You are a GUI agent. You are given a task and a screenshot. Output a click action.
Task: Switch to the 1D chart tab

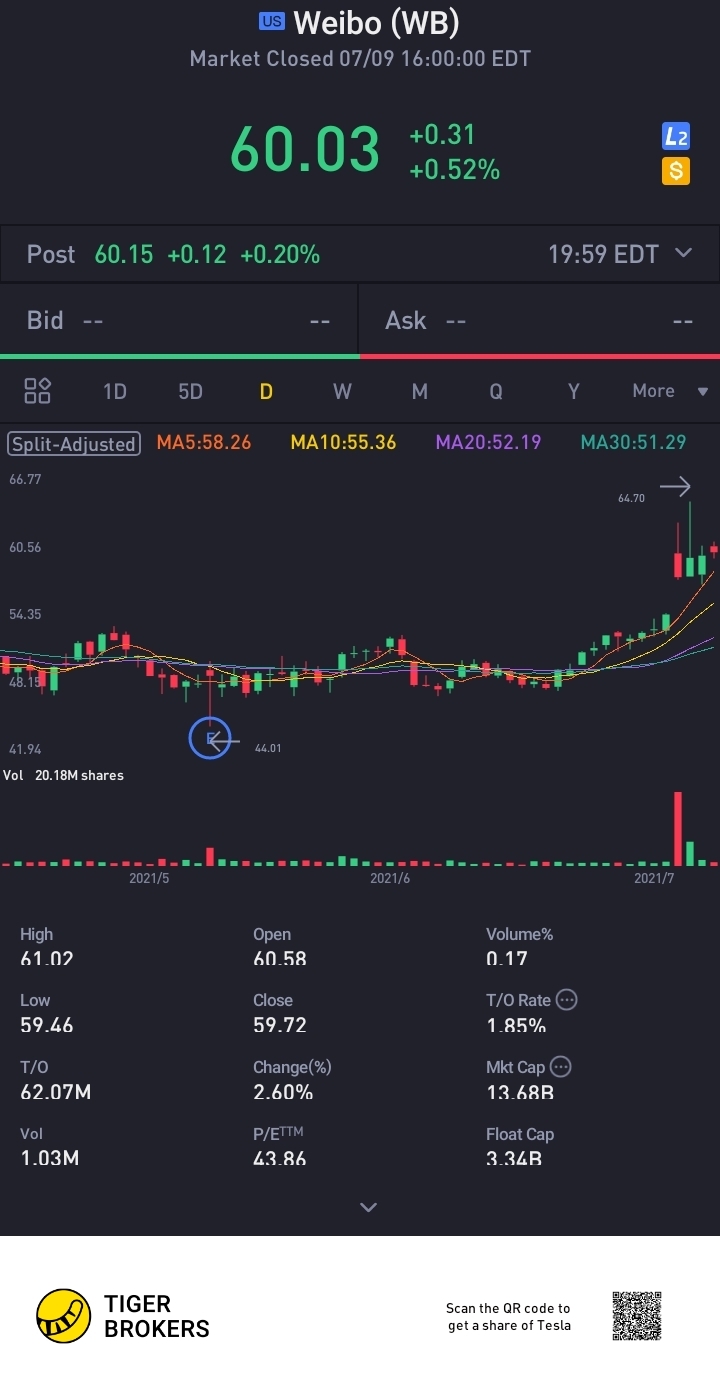pos(115,391)
